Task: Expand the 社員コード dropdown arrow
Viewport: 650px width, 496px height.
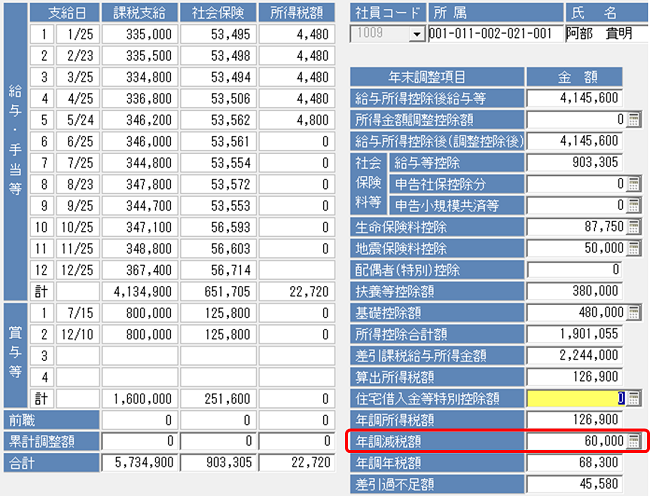Action: click(416, 34)
